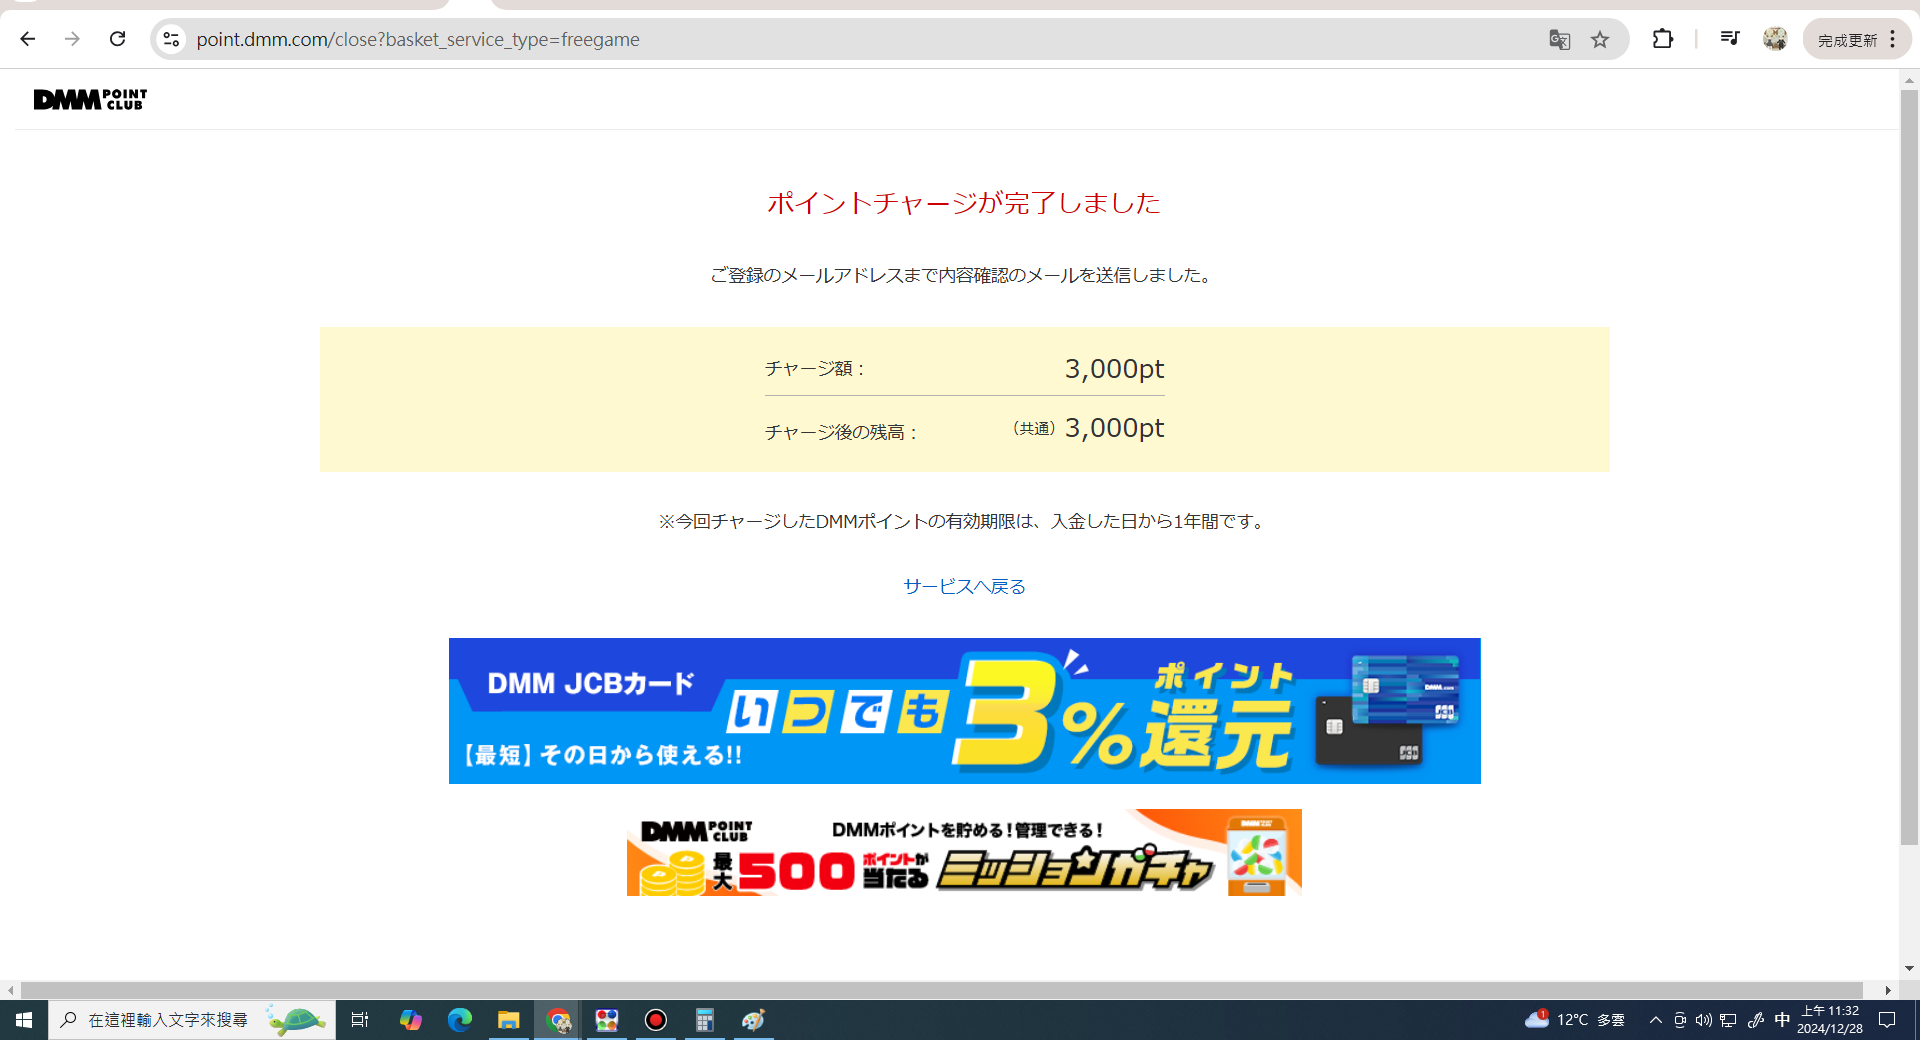Open the notification center icon
This screenshot has height=1040, width=1920.
1887,1020
